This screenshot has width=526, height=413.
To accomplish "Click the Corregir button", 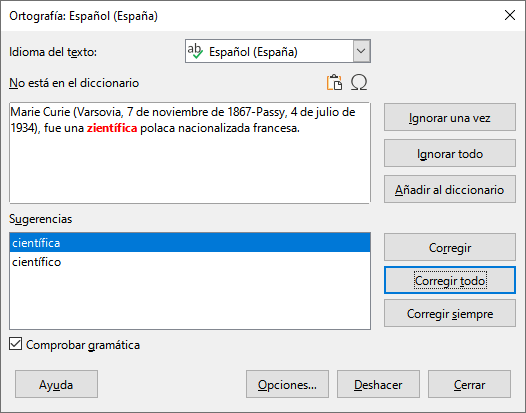I will coord(450,247).
